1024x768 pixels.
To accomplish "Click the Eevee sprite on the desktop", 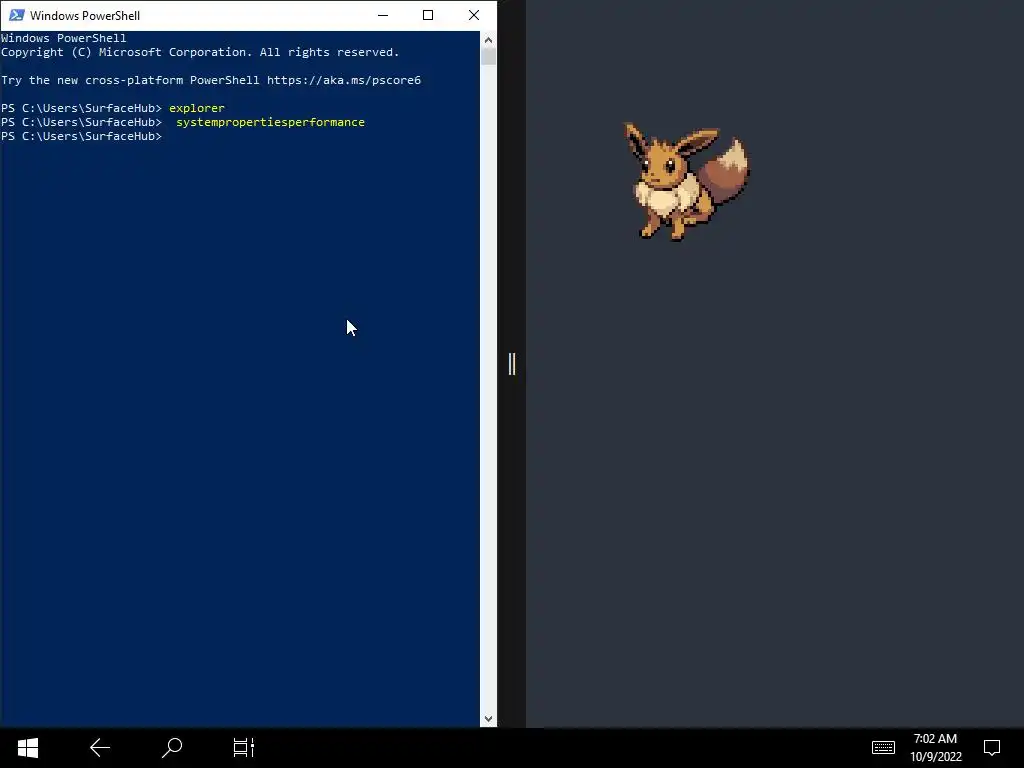I will tap(686, 182).
